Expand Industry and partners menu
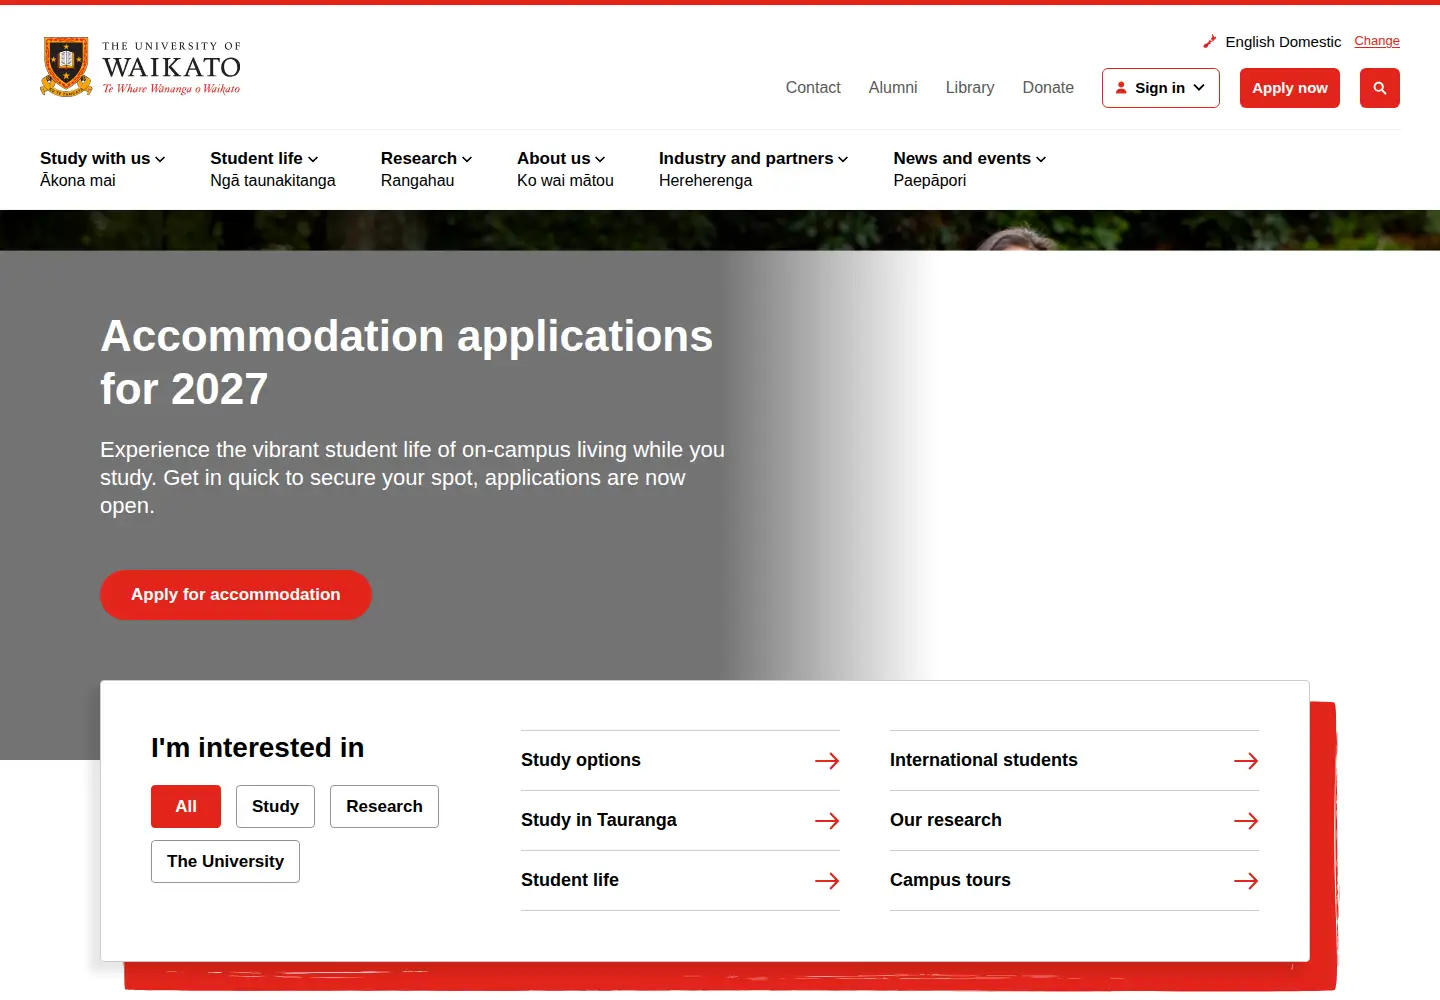 coord(753,158)
